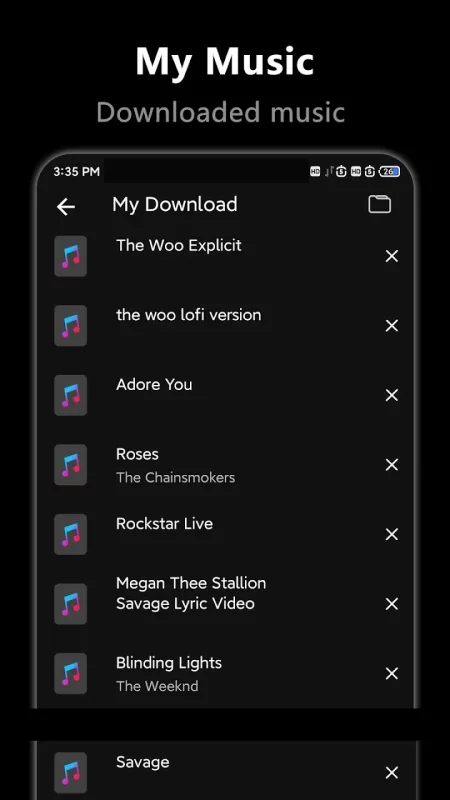Play the song titled Rockstar Live
Viewport: 450px width, 800px height.
[x=164, y=523]
